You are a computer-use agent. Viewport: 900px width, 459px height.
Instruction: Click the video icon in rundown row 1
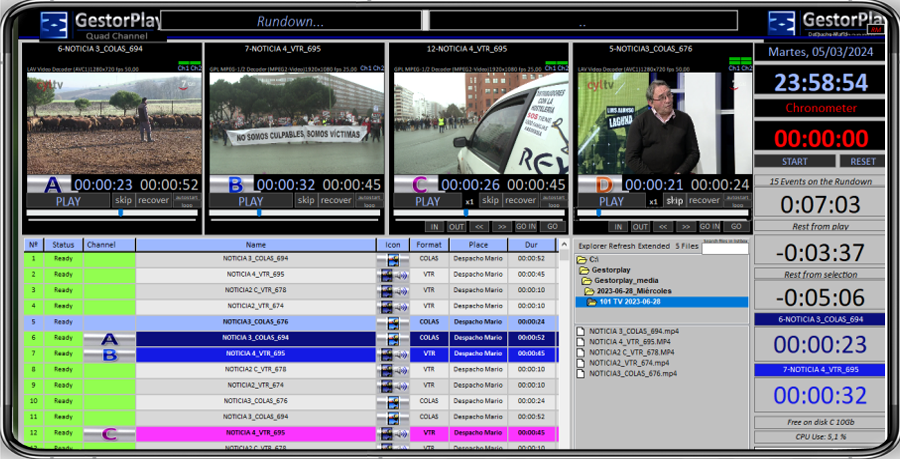click(392, 259)
